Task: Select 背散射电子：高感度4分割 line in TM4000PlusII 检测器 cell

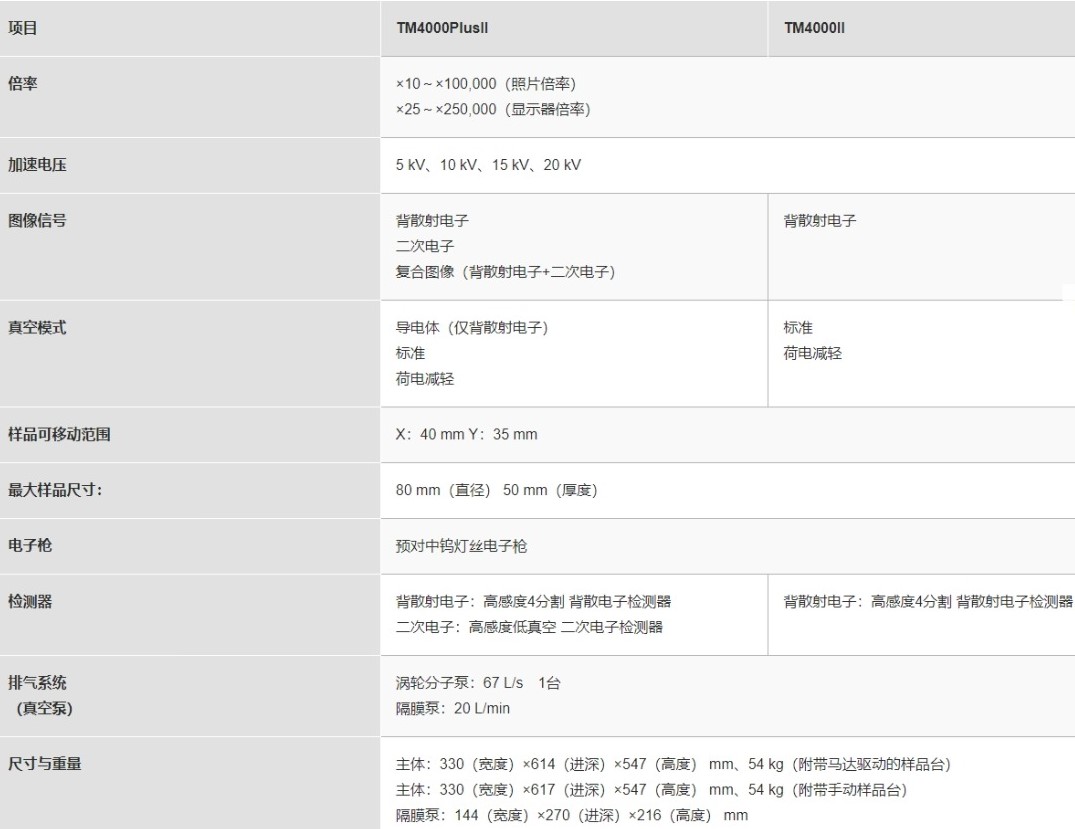Action: (x=533, y=601)
